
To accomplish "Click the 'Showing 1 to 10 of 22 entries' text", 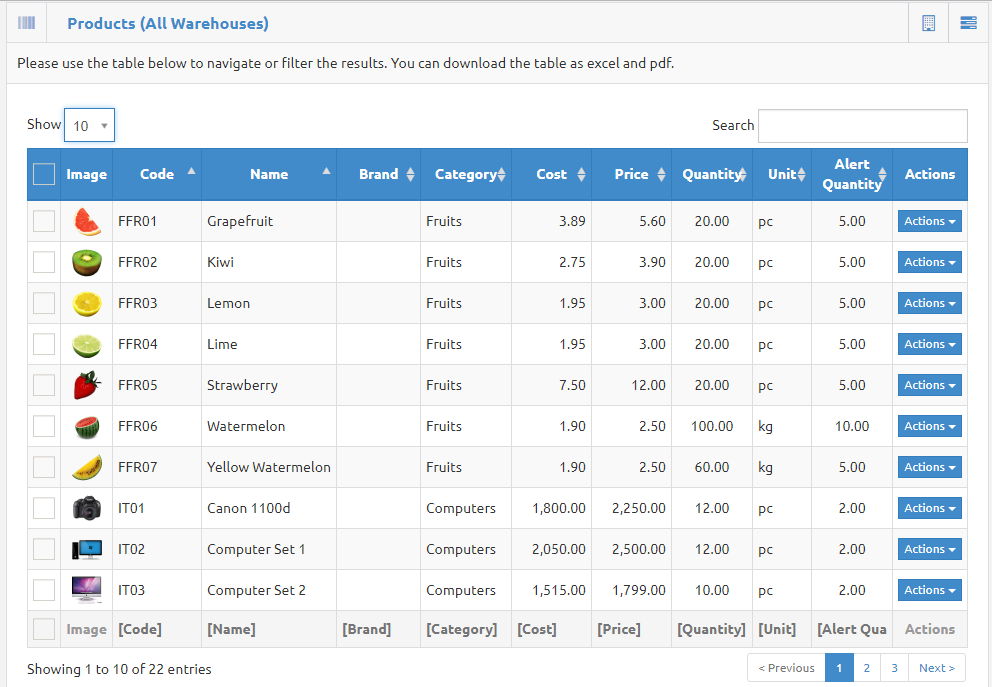I will 119,669.
